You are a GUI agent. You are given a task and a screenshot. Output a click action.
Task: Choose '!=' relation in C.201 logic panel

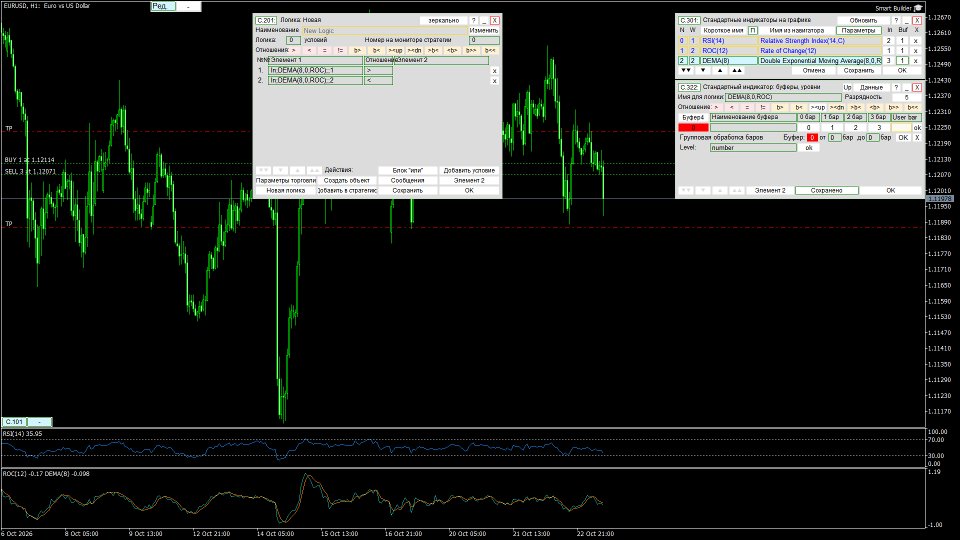(340, 50)
